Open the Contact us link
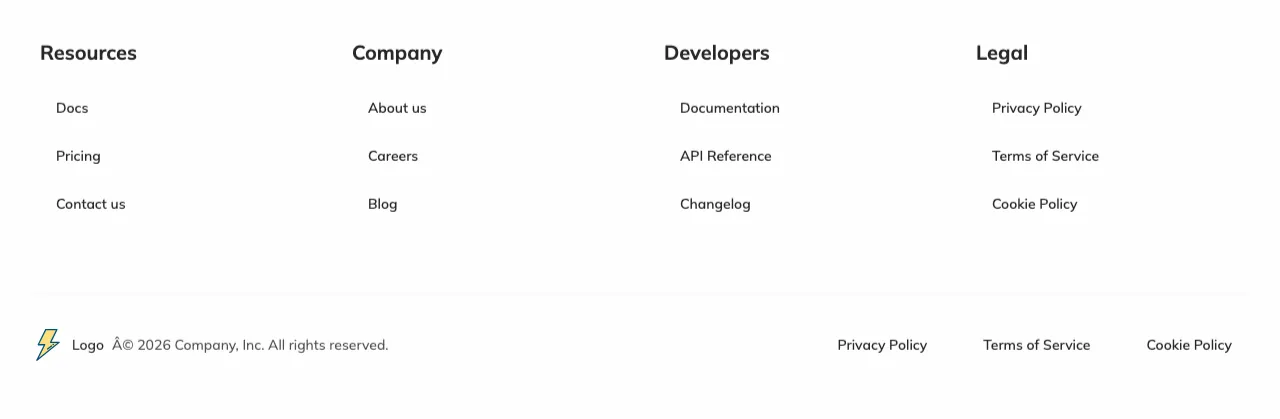1280x419 pixels. (91, 204)
